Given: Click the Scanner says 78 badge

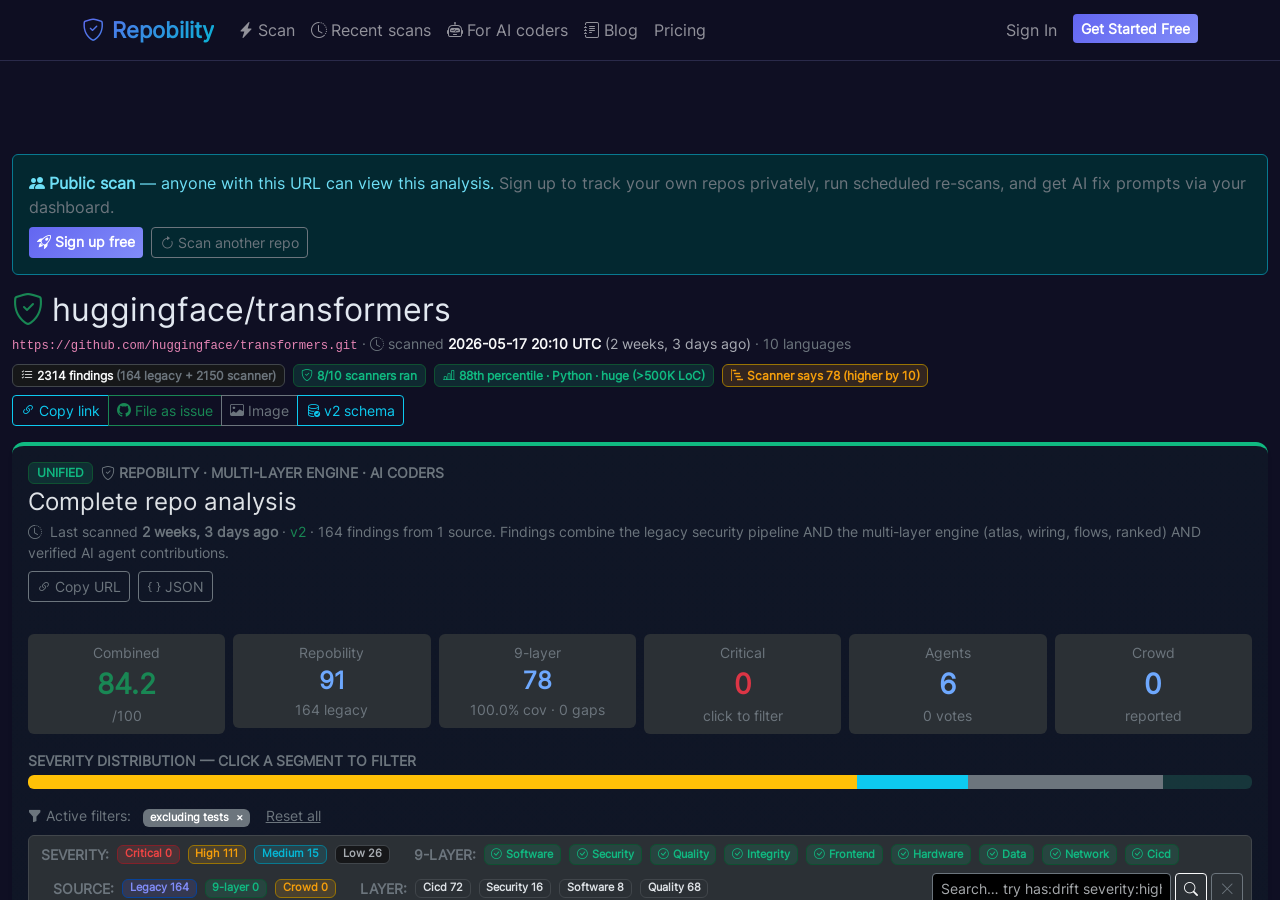Looking at the screenshot, I should click(825, 375).
